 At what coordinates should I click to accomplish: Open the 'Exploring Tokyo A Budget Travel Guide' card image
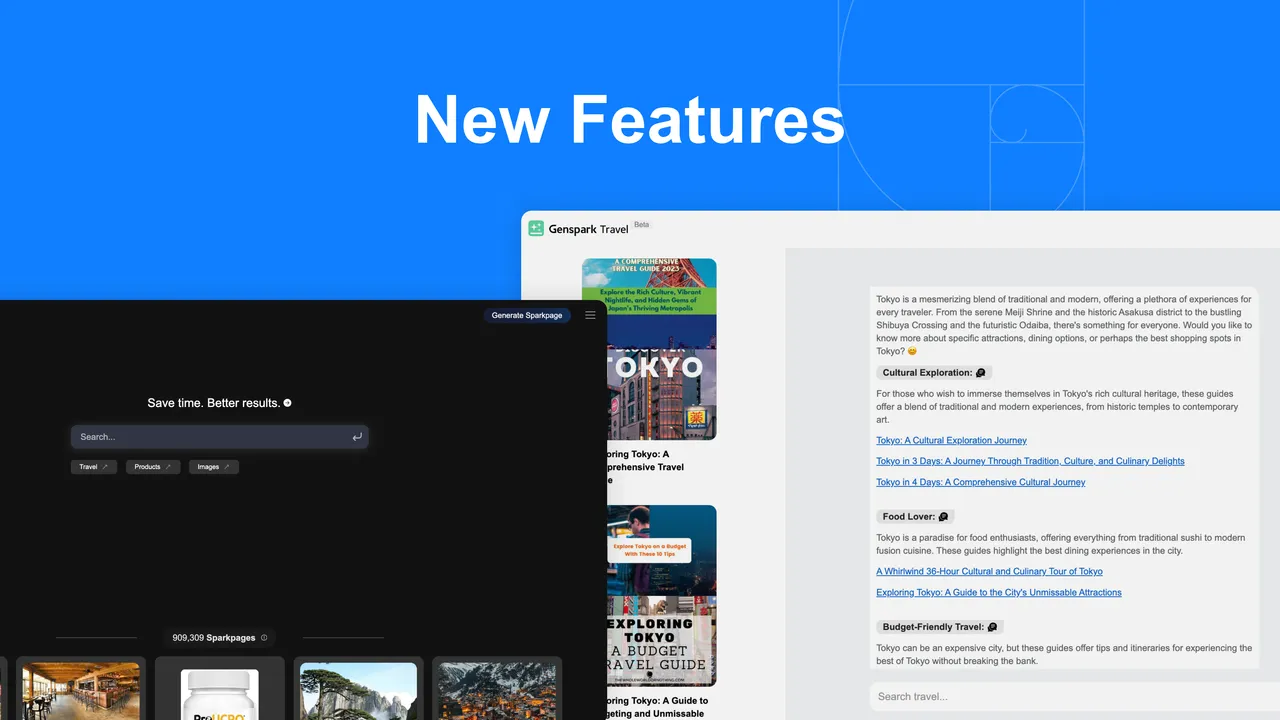click(x=661, y=595)
